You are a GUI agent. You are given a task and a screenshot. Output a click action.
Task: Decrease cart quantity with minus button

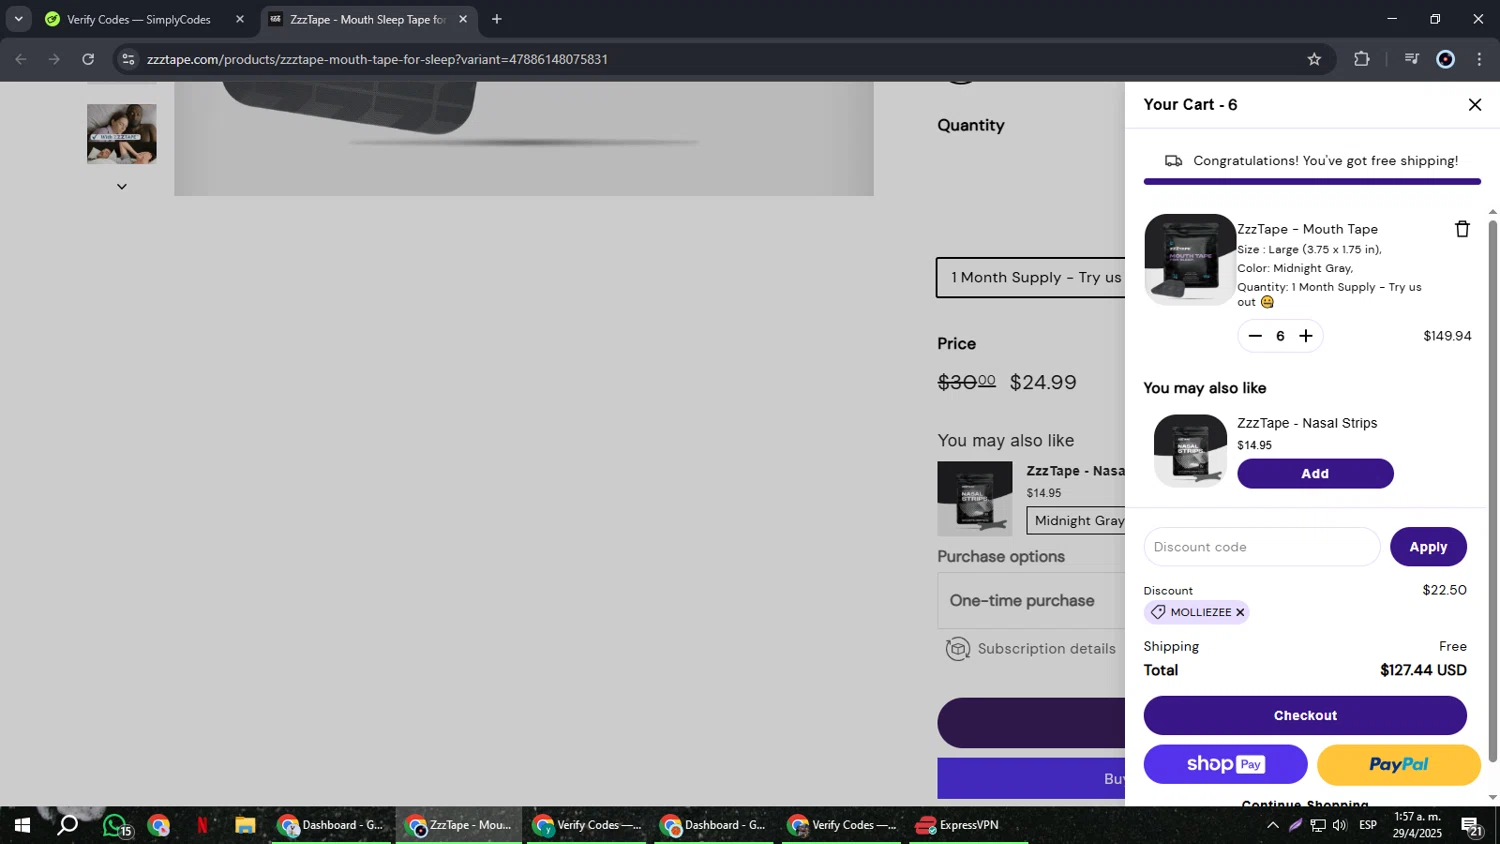tap(1255, 336)
